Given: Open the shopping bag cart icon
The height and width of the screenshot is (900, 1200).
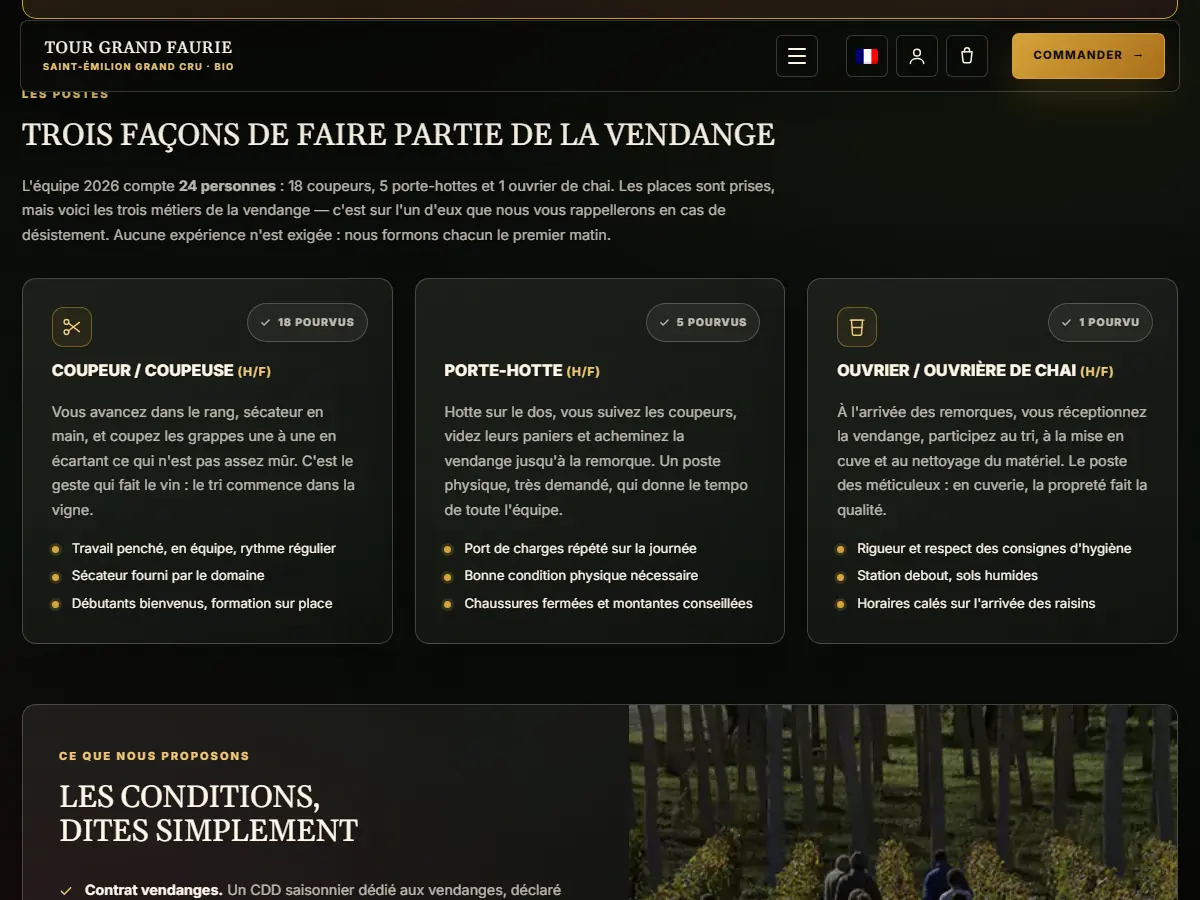Looking at the screenshot, I should pyautogui.click(x=967, y=56).
